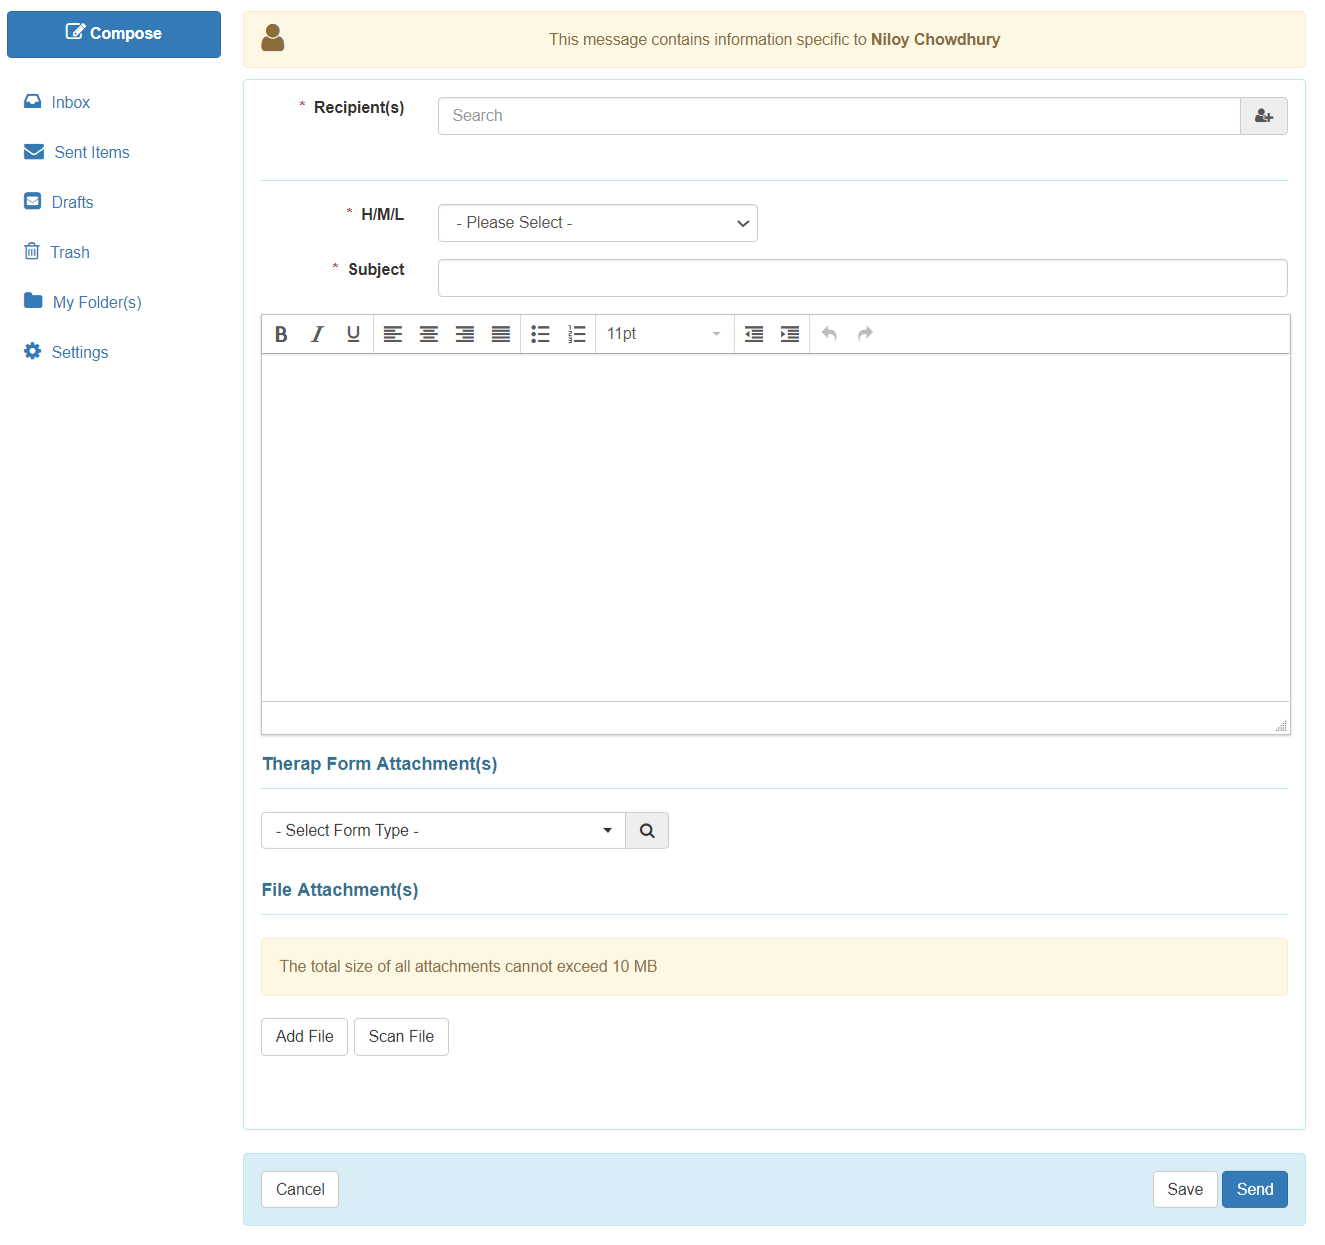Grab the editor resize handle
The width and height of the screenshot is (1325, 1245).
point(1281,726)
